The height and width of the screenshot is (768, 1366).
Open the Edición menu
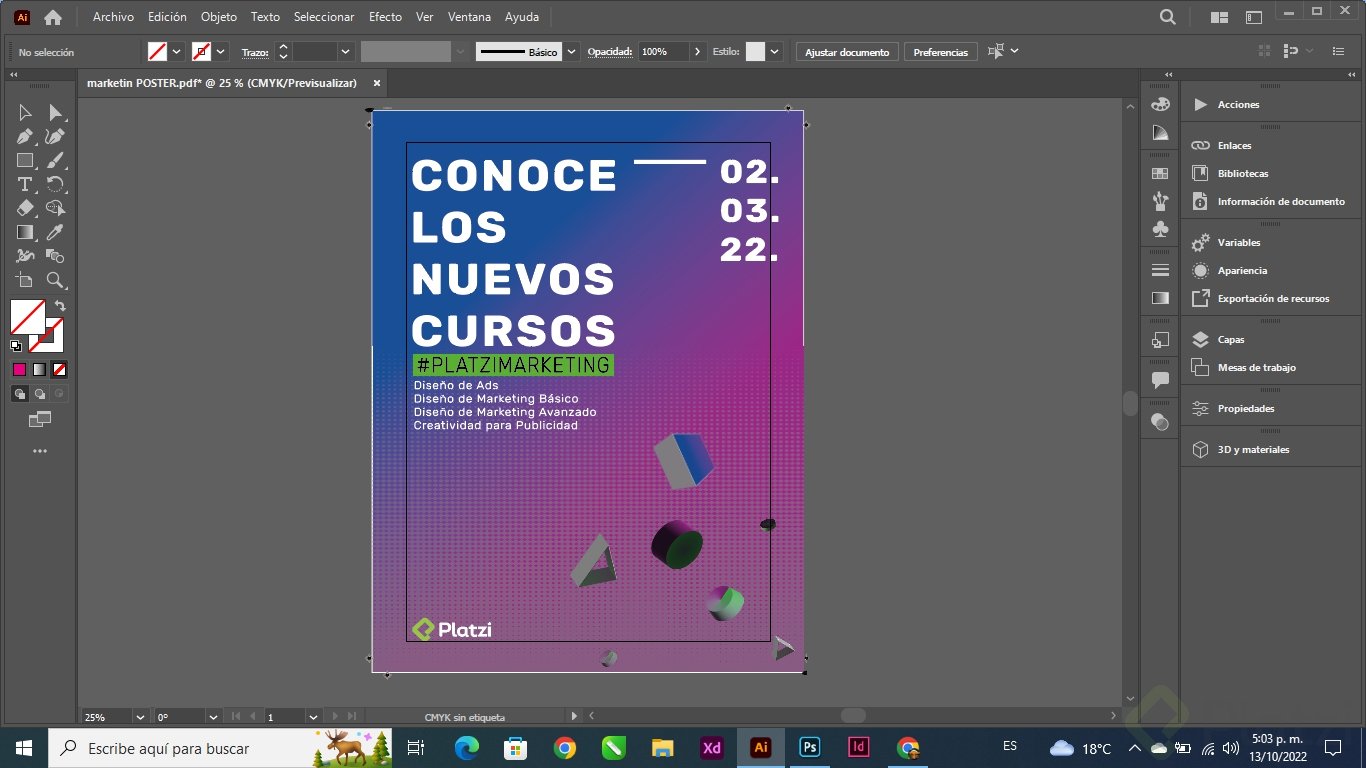point(167,17)
